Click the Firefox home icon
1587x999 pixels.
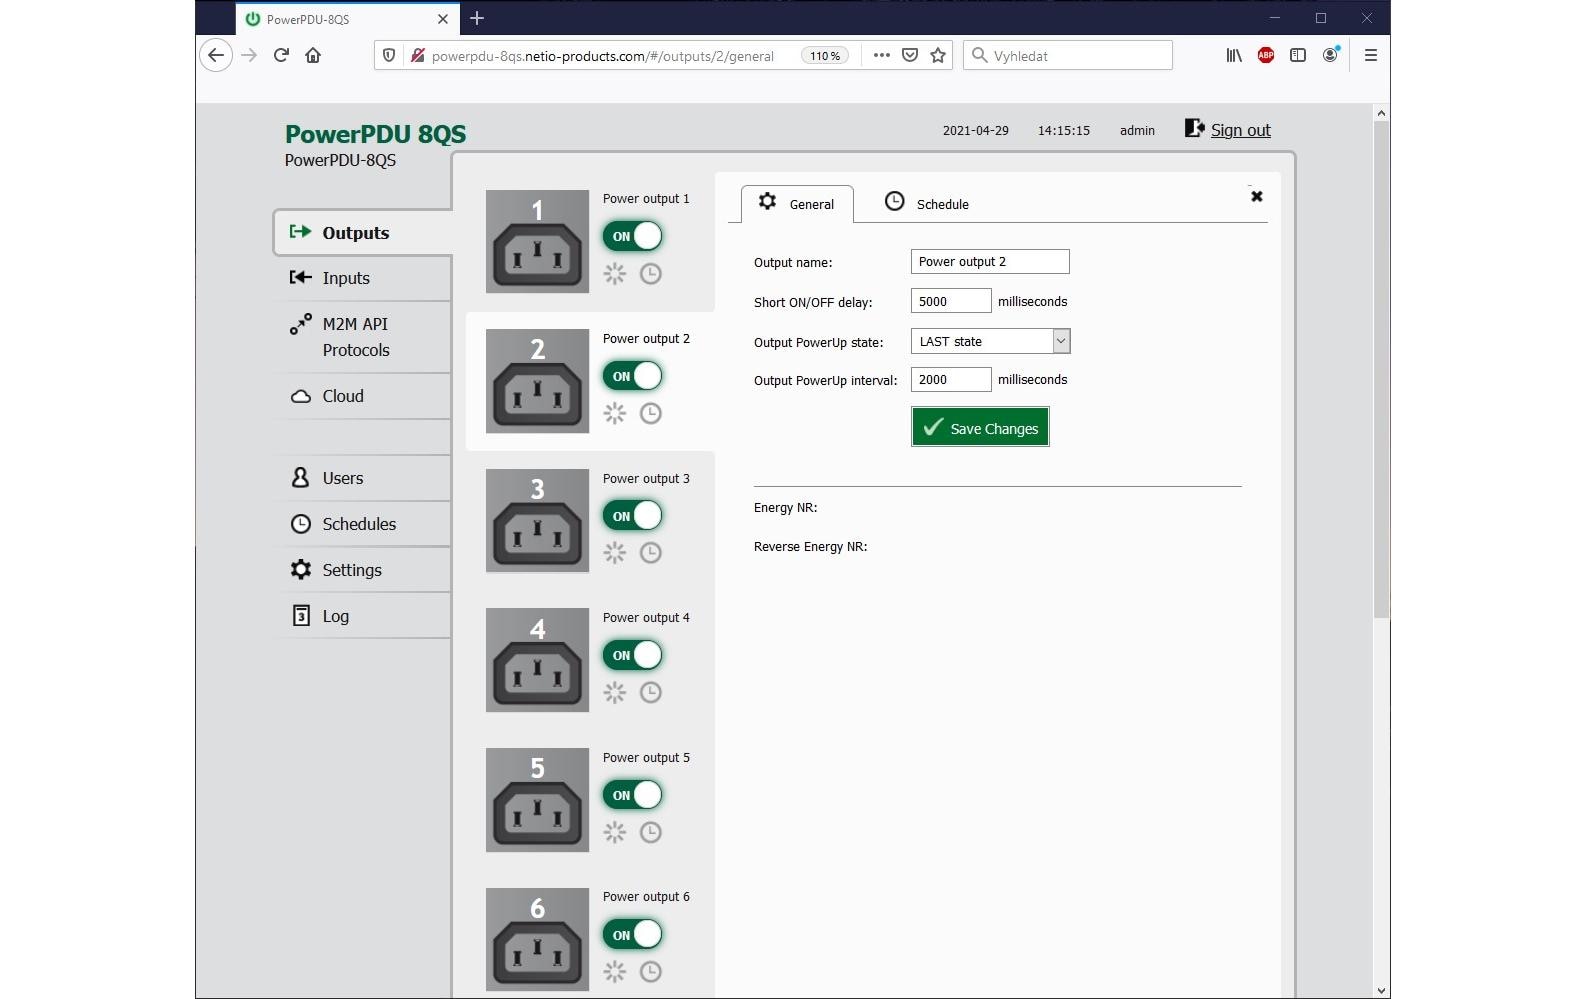click(x=313, y=55)
